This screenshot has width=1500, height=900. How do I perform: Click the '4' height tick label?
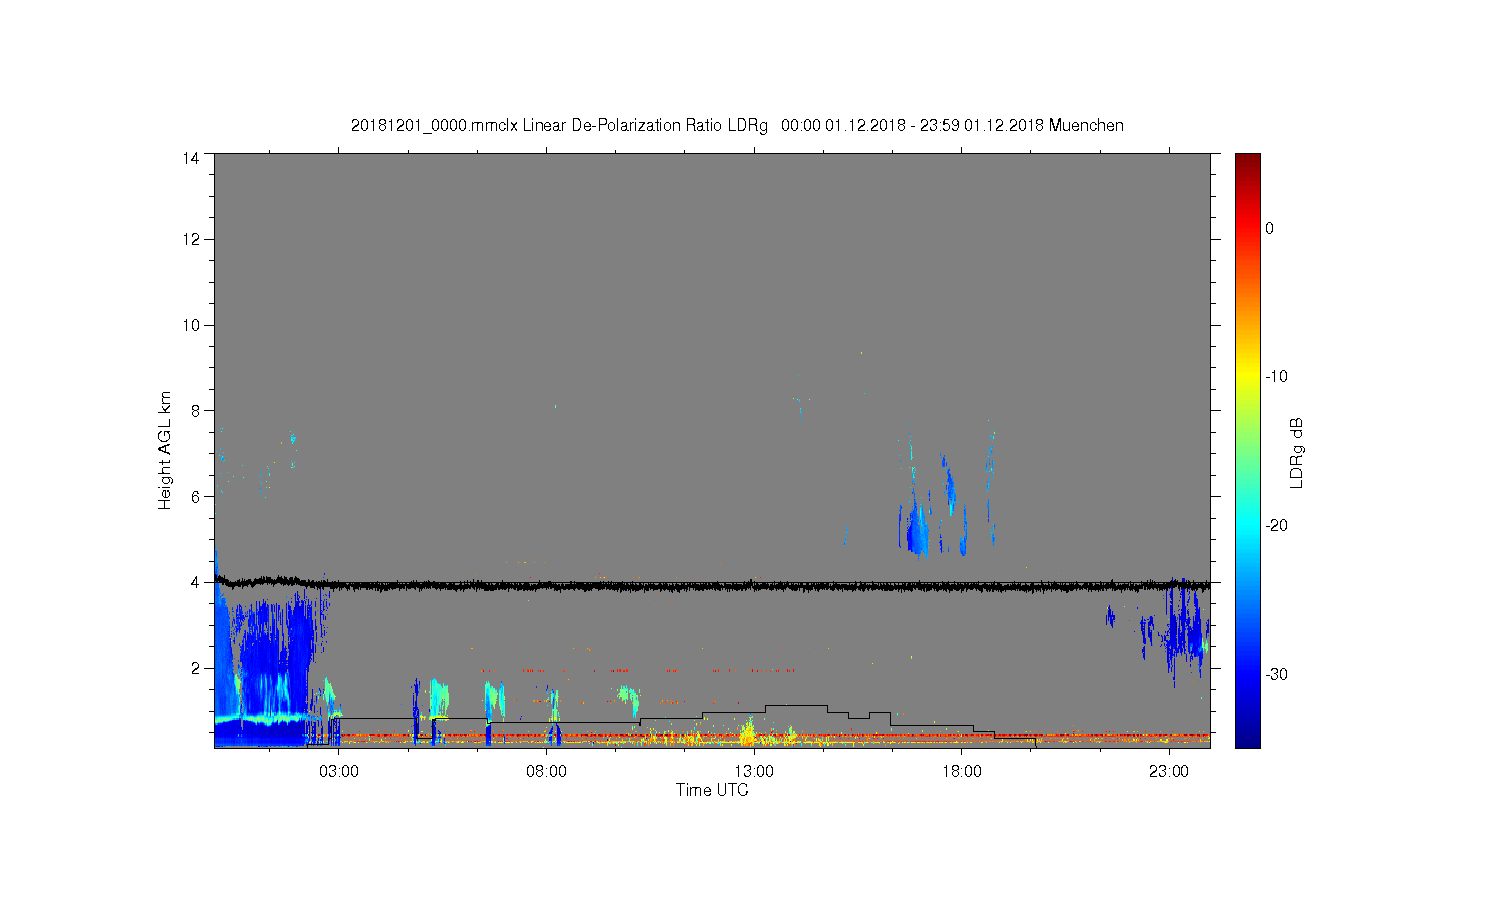tap(196, 582)
